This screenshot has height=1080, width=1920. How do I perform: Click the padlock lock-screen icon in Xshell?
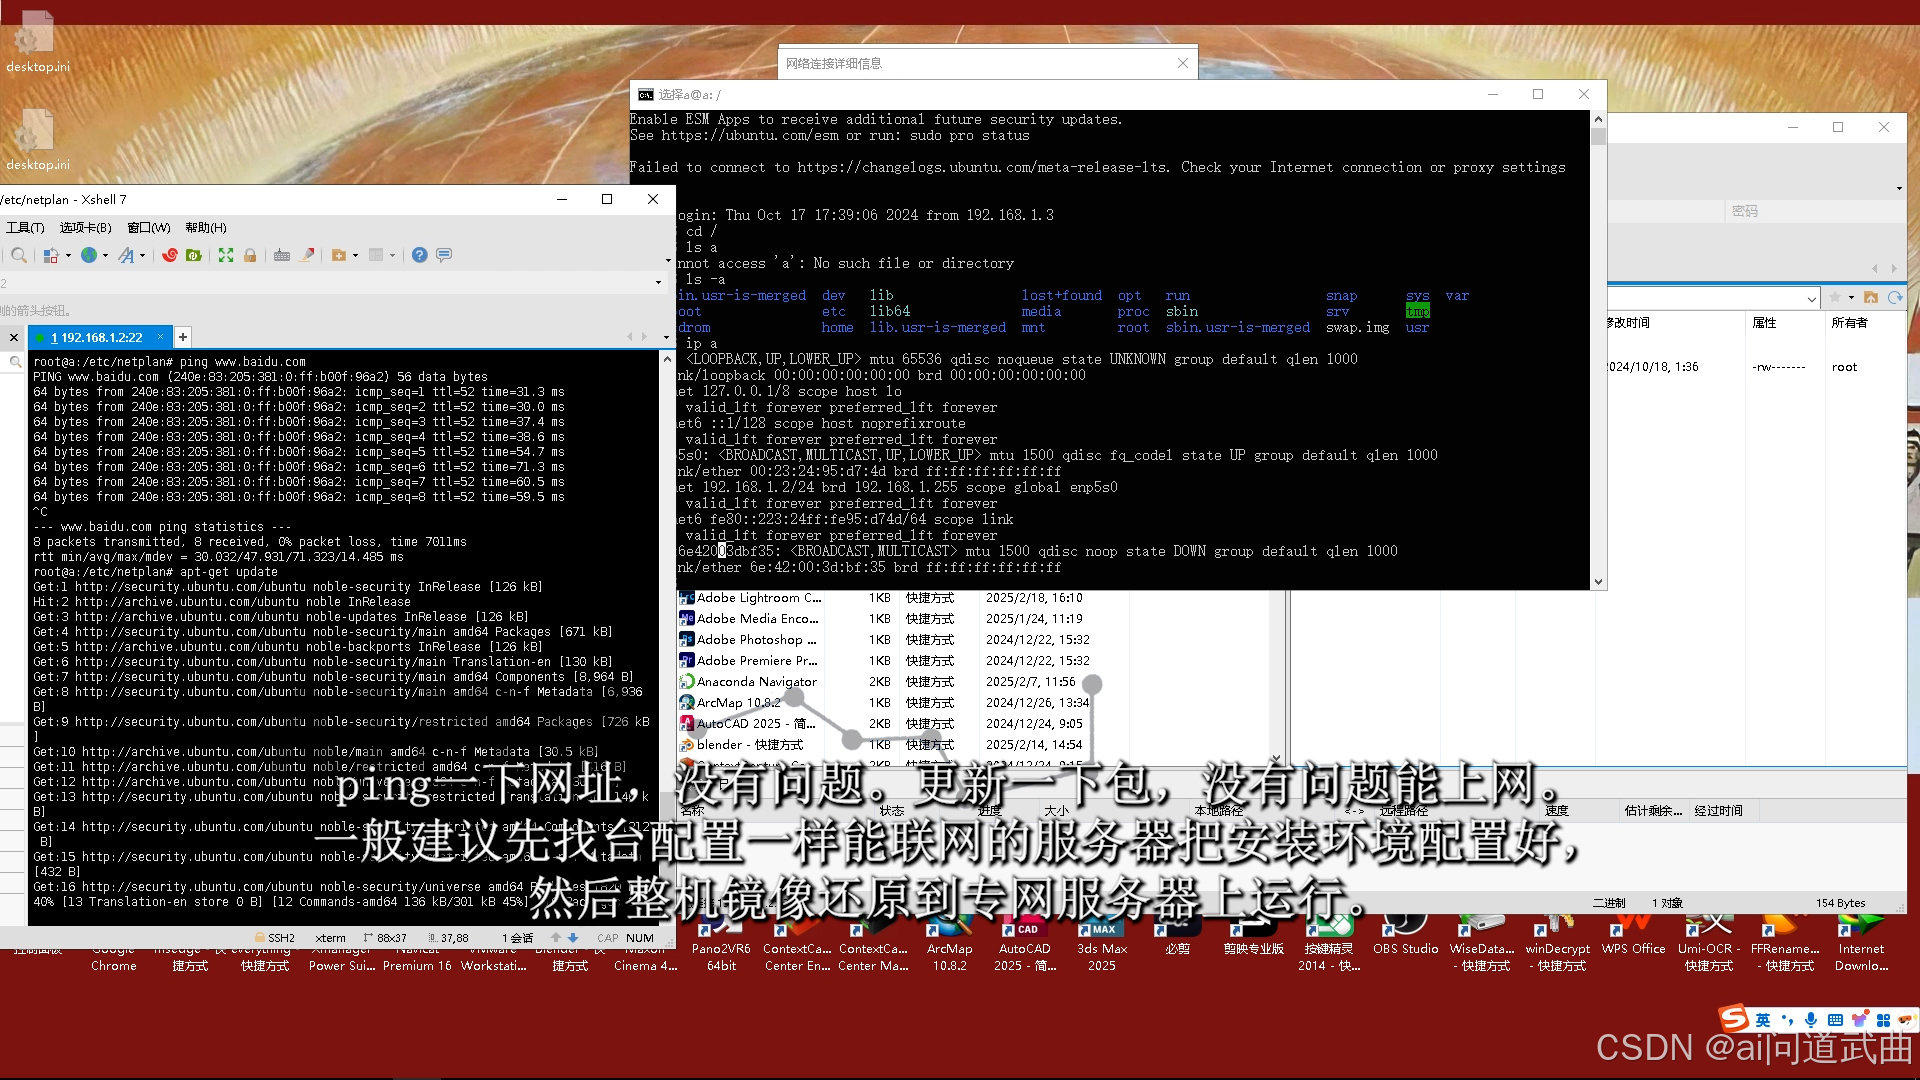250,255
